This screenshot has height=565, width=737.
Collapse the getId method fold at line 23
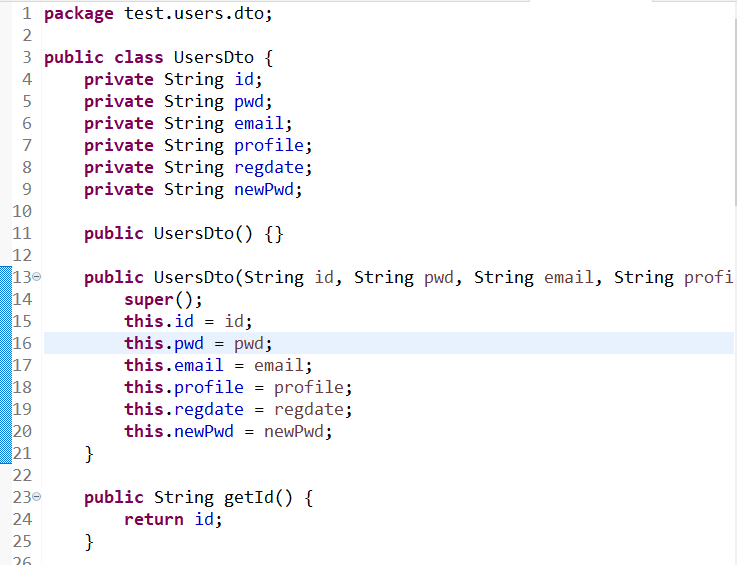click(36, 496)
